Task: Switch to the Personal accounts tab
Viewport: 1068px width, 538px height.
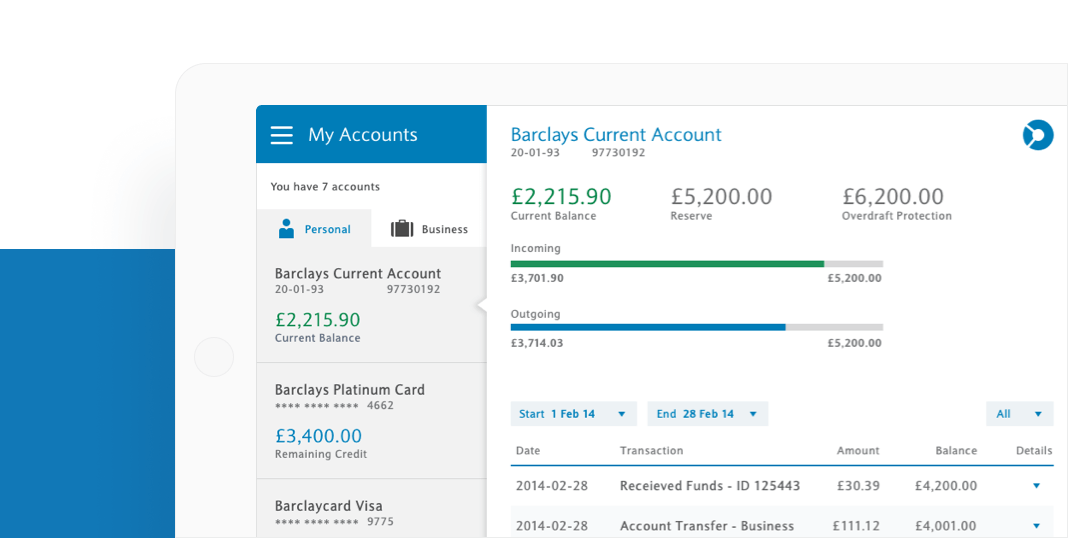Action: 314,228
